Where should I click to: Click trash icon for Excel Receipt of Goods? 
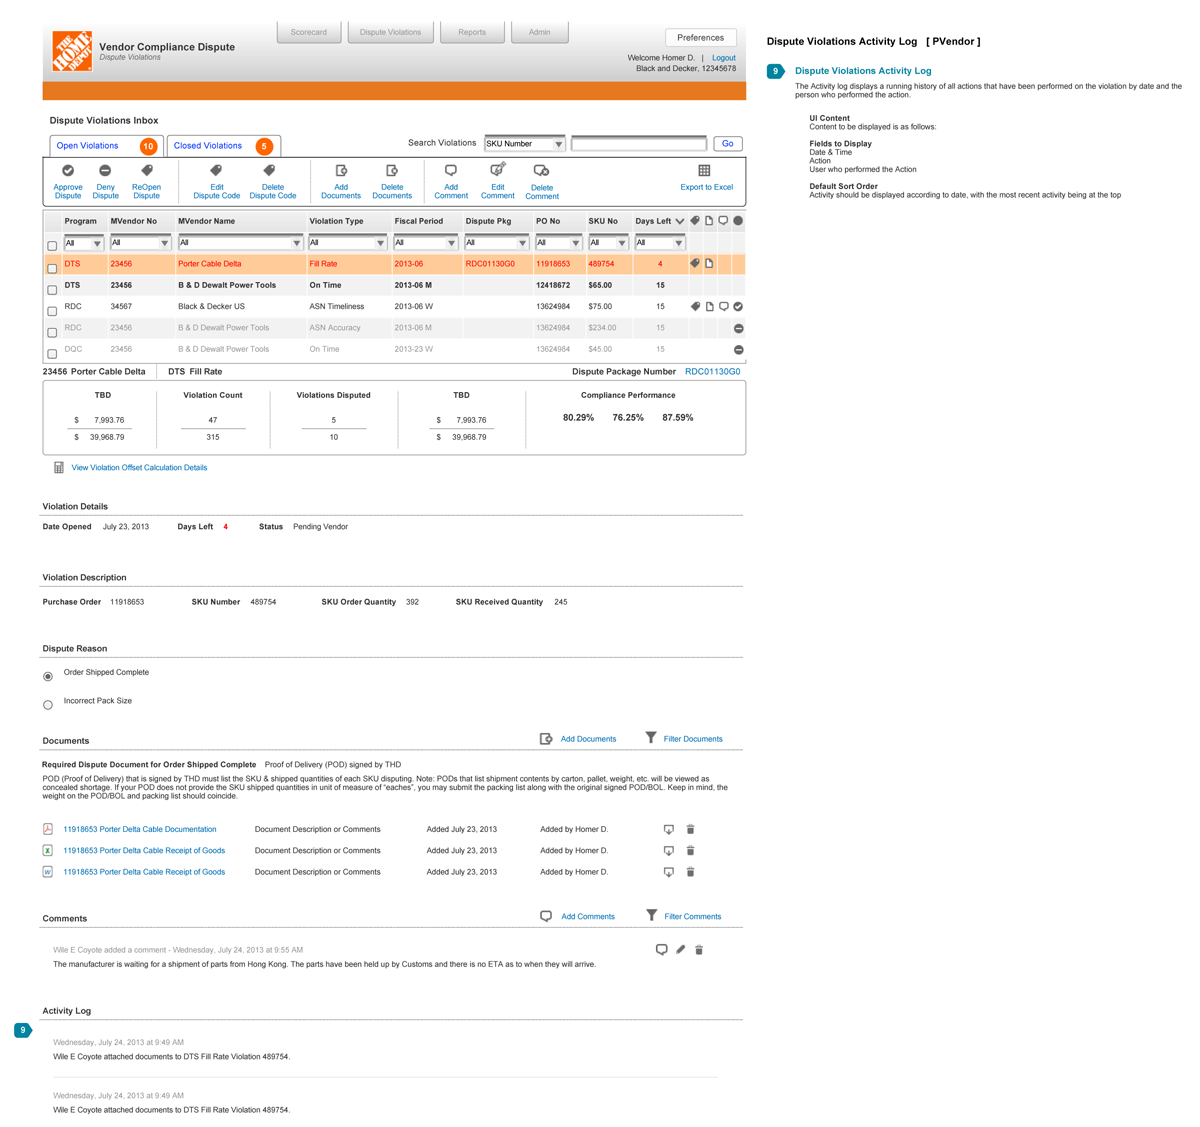tap(690, 850)
